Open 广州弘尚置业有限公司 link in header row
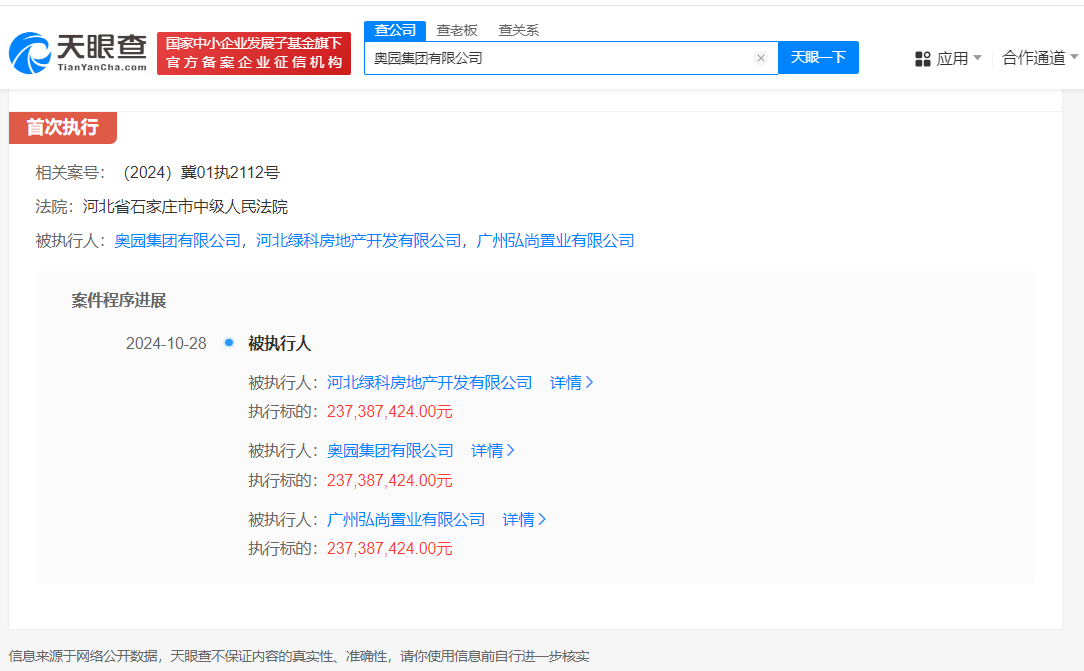Viewport: 1084px width, 671px height. point(556,240)
